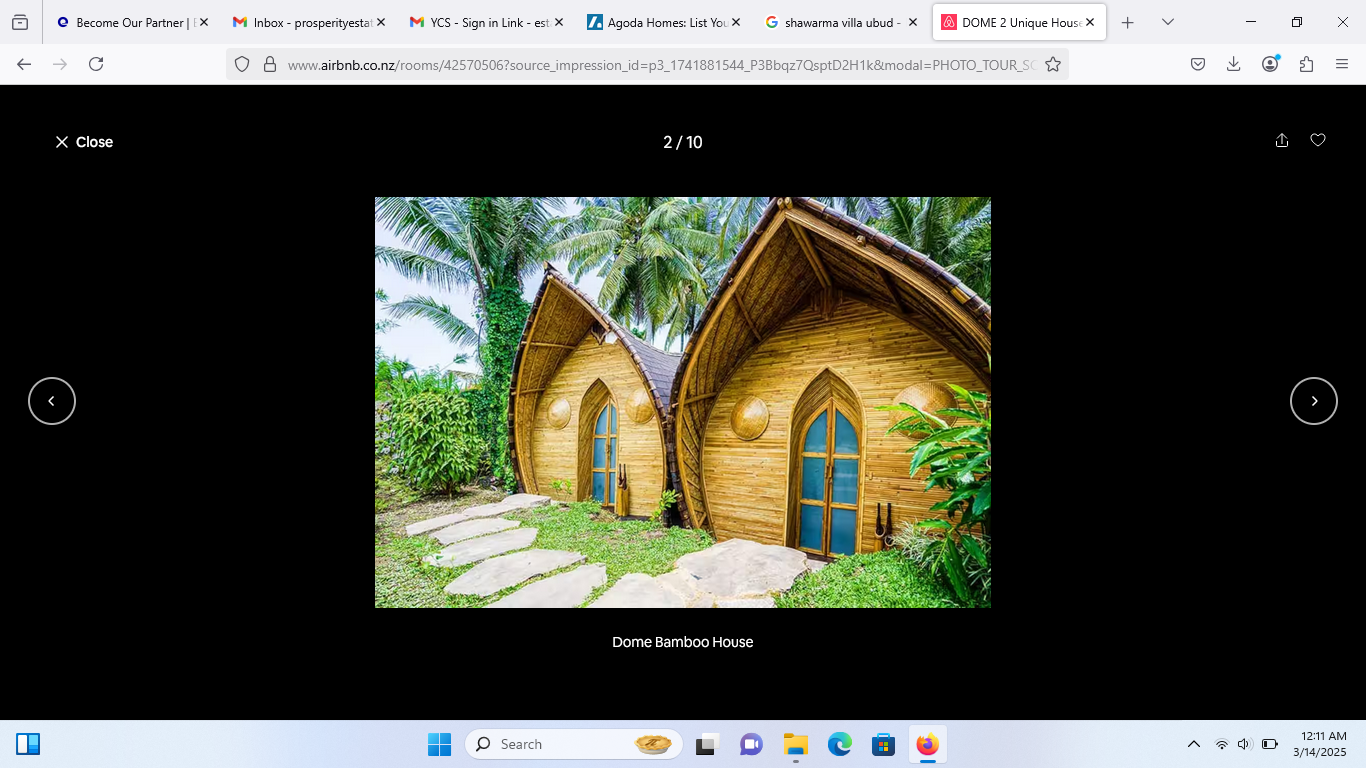Open a new browser tab
The image size is (1366, 768).
coord(1128,22)
